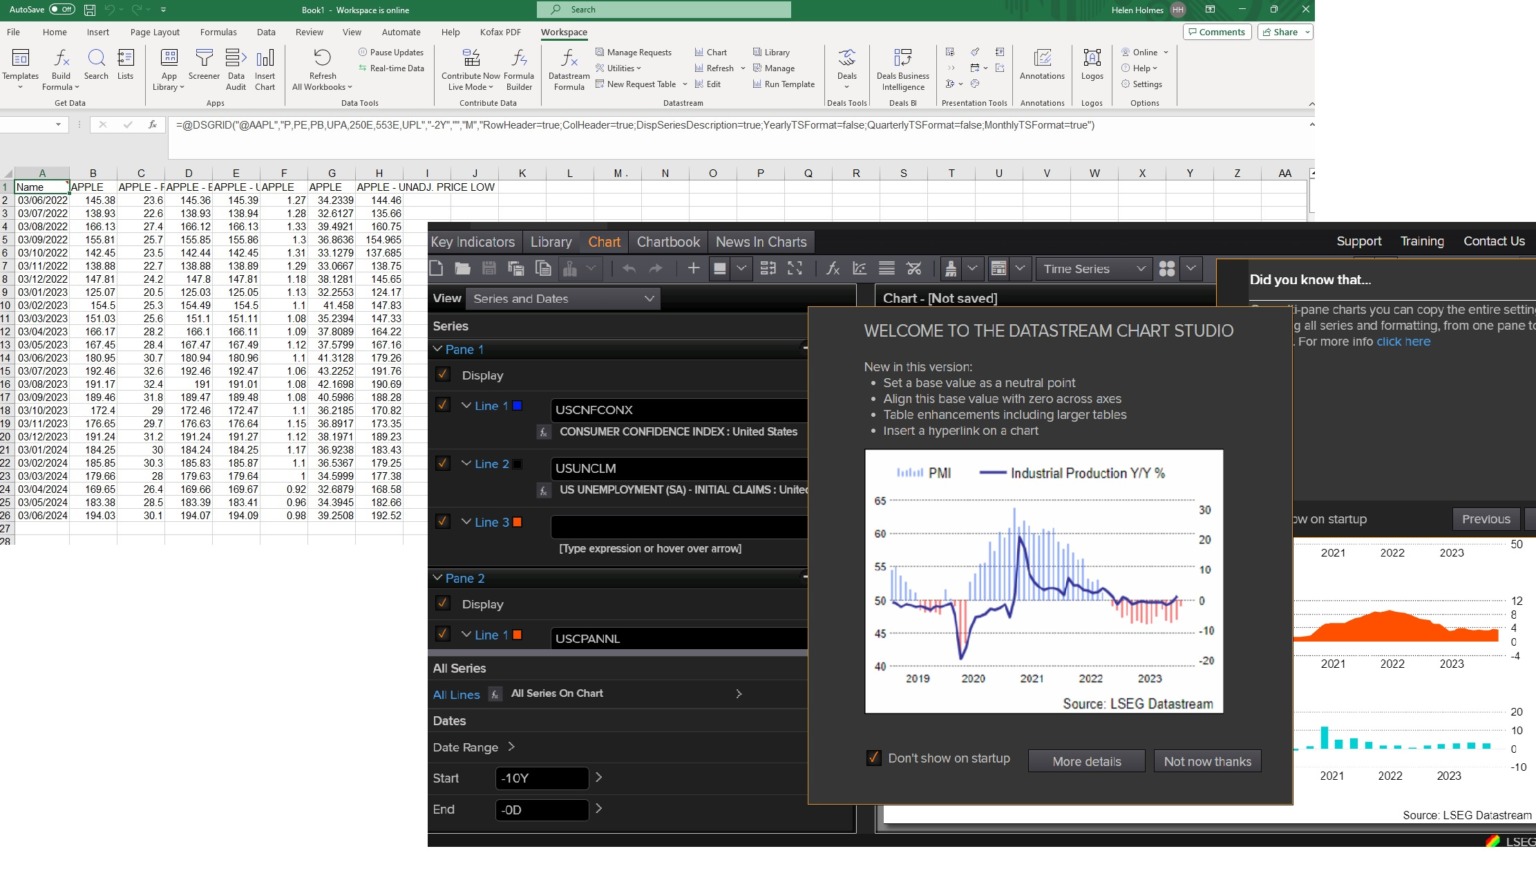
Task: Click the blue Line 1 color swatch
Action: (x=517, y=406)
